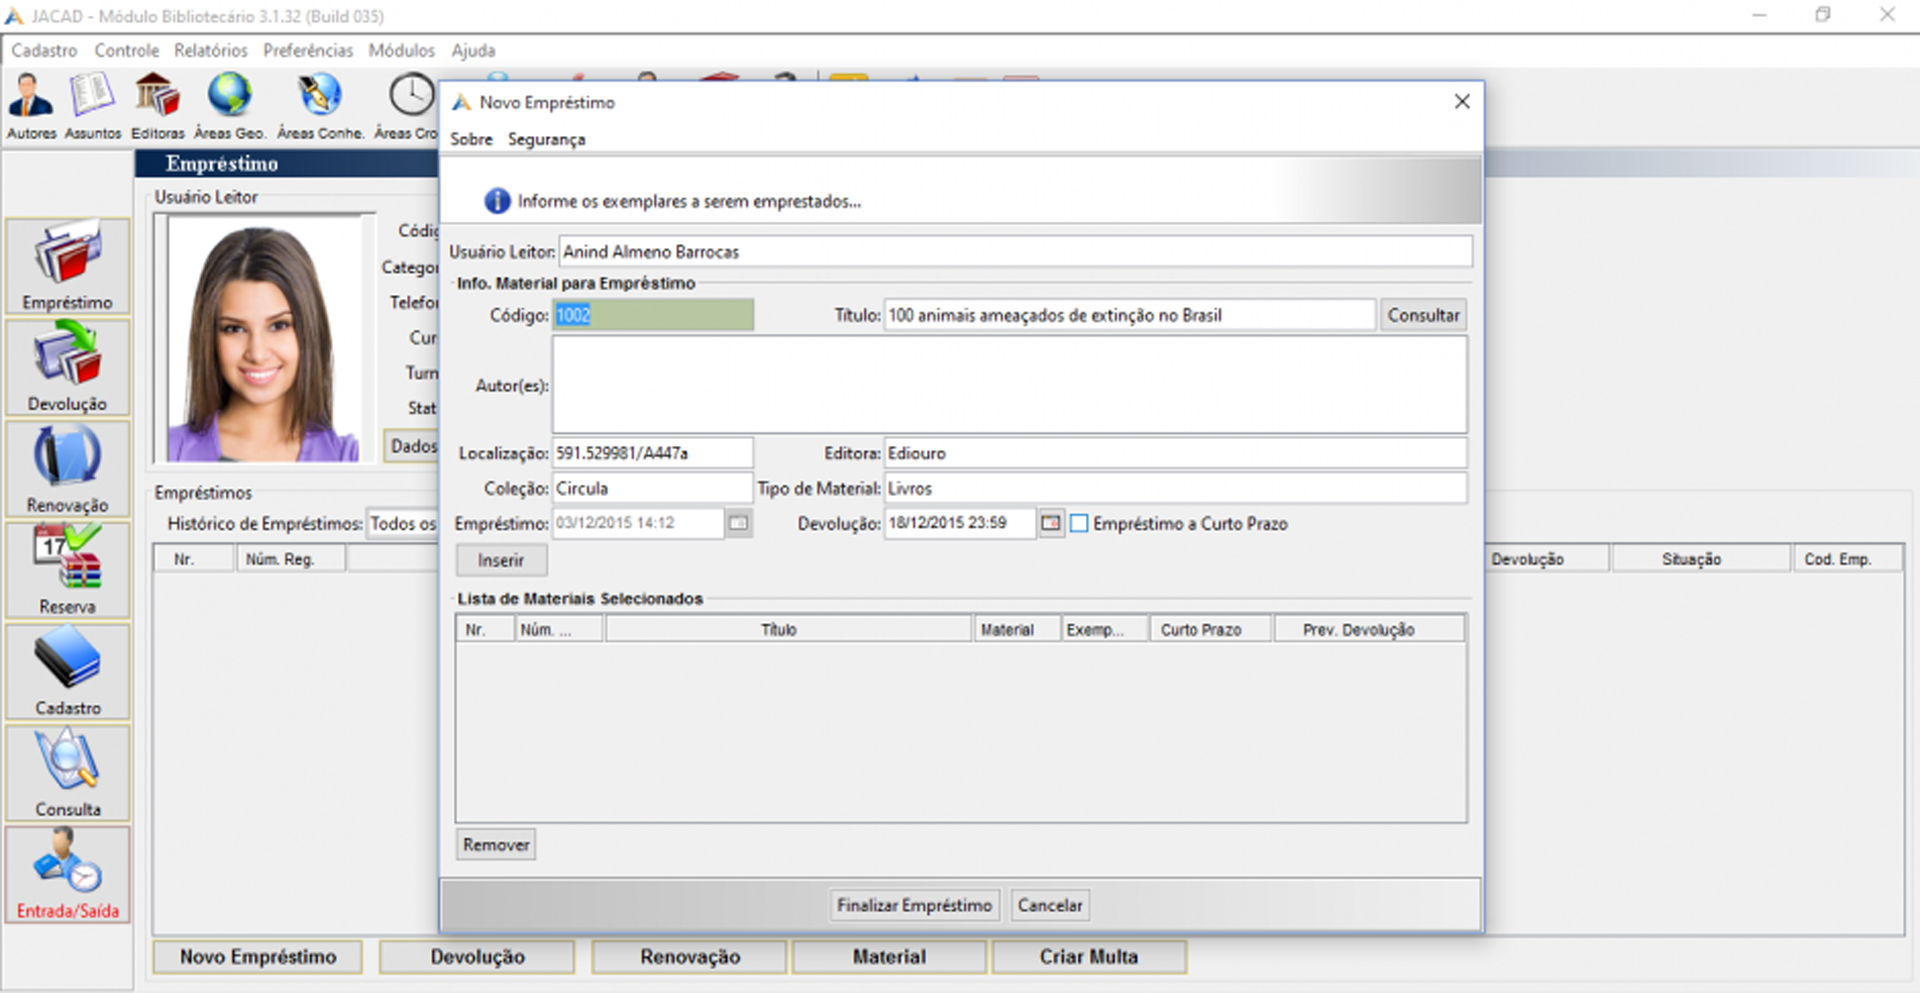Click the Cancelar button
1920x993 pixels.
point(1050,905)
